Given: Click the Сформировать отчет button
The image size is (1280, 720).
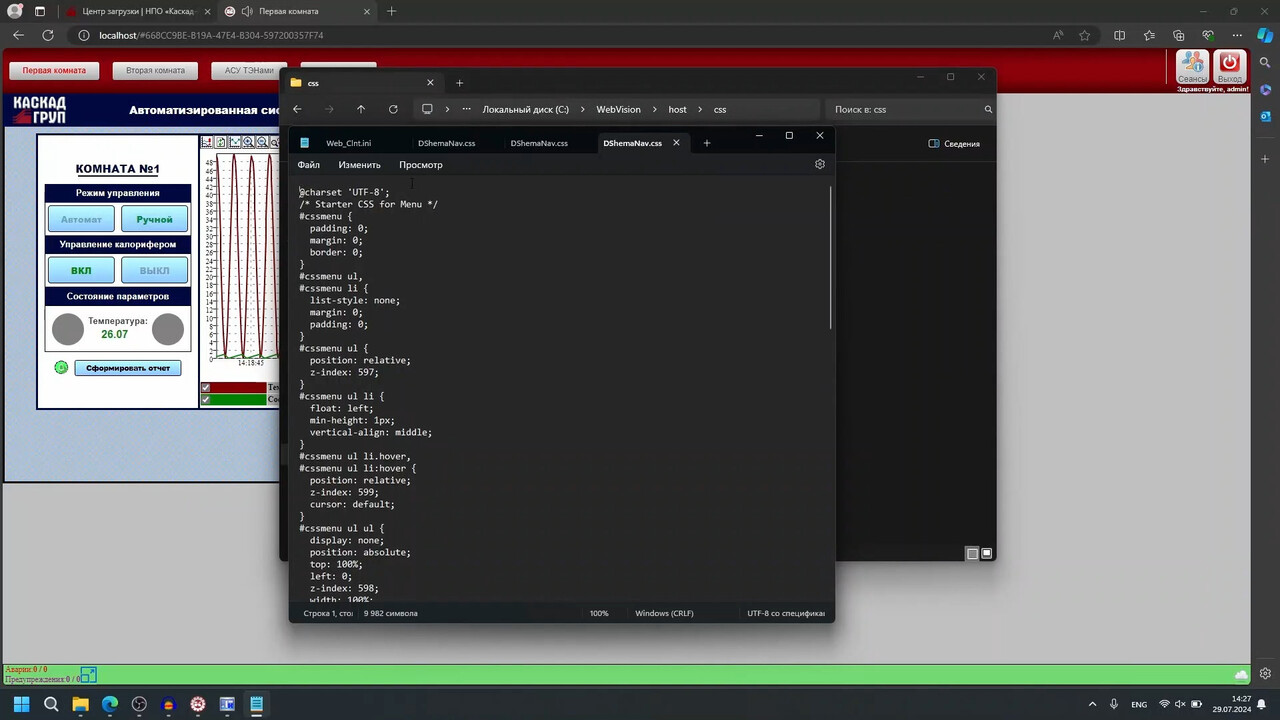Looking at the screenshot, I should tap(128, 368).
